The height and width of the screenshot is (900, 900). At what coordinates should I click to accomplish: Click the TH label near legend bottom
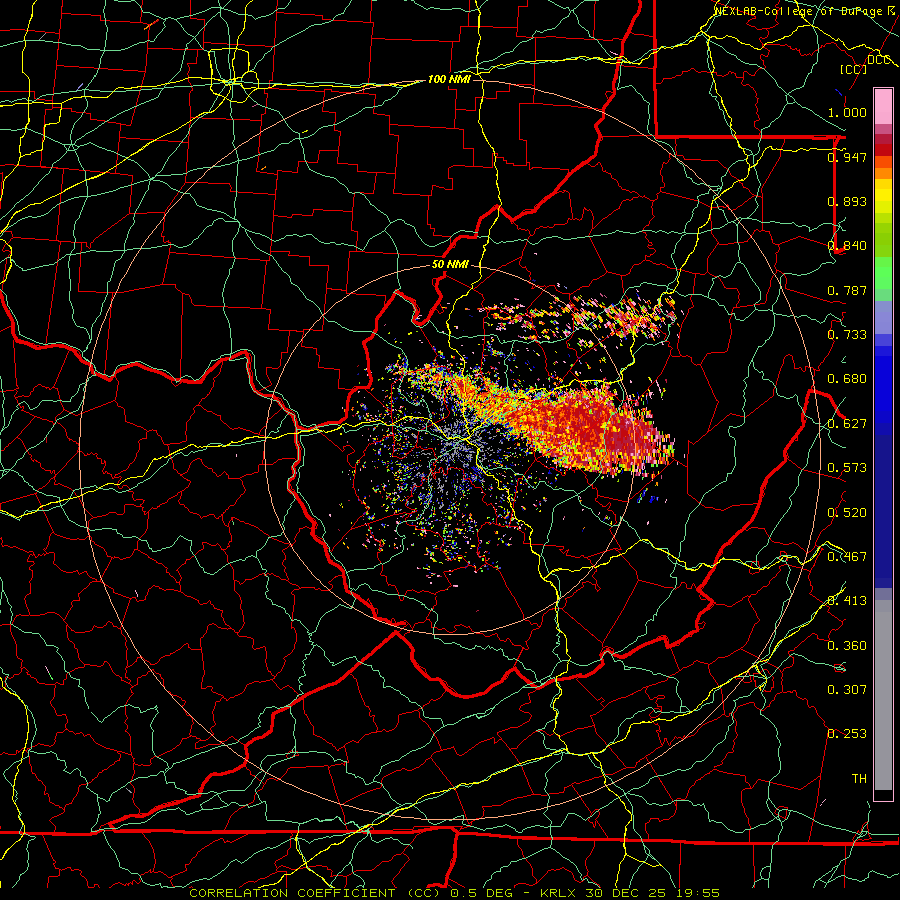click(859, 778)
